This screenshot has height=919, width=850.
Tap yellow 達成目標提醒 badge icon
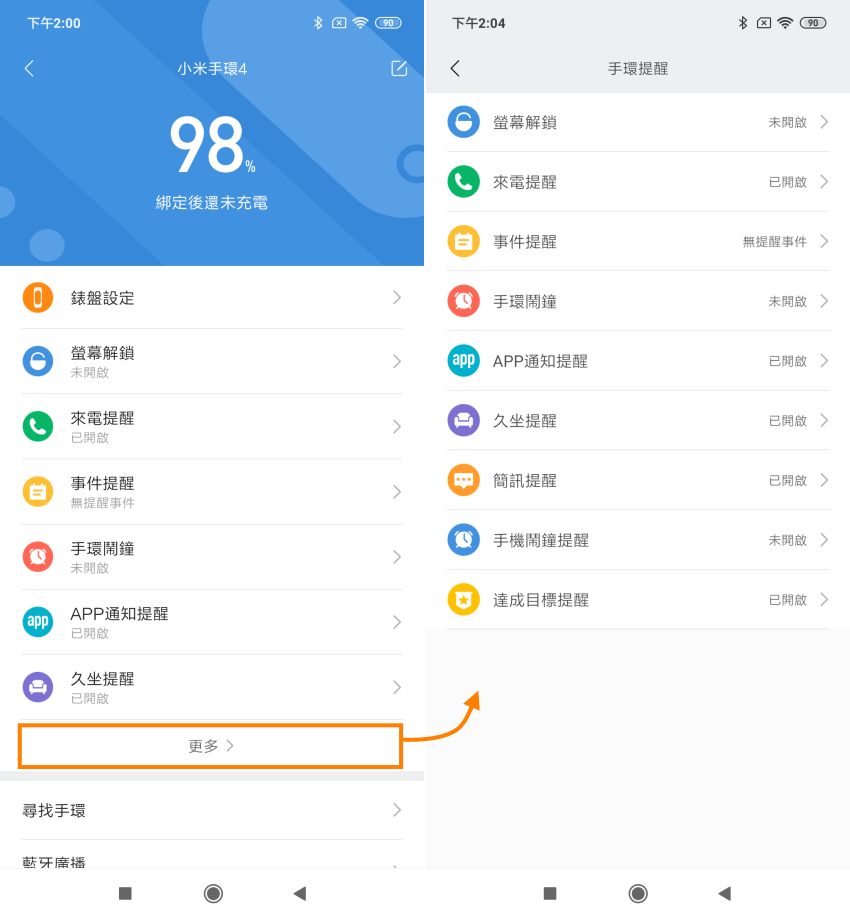pos(464,600)
